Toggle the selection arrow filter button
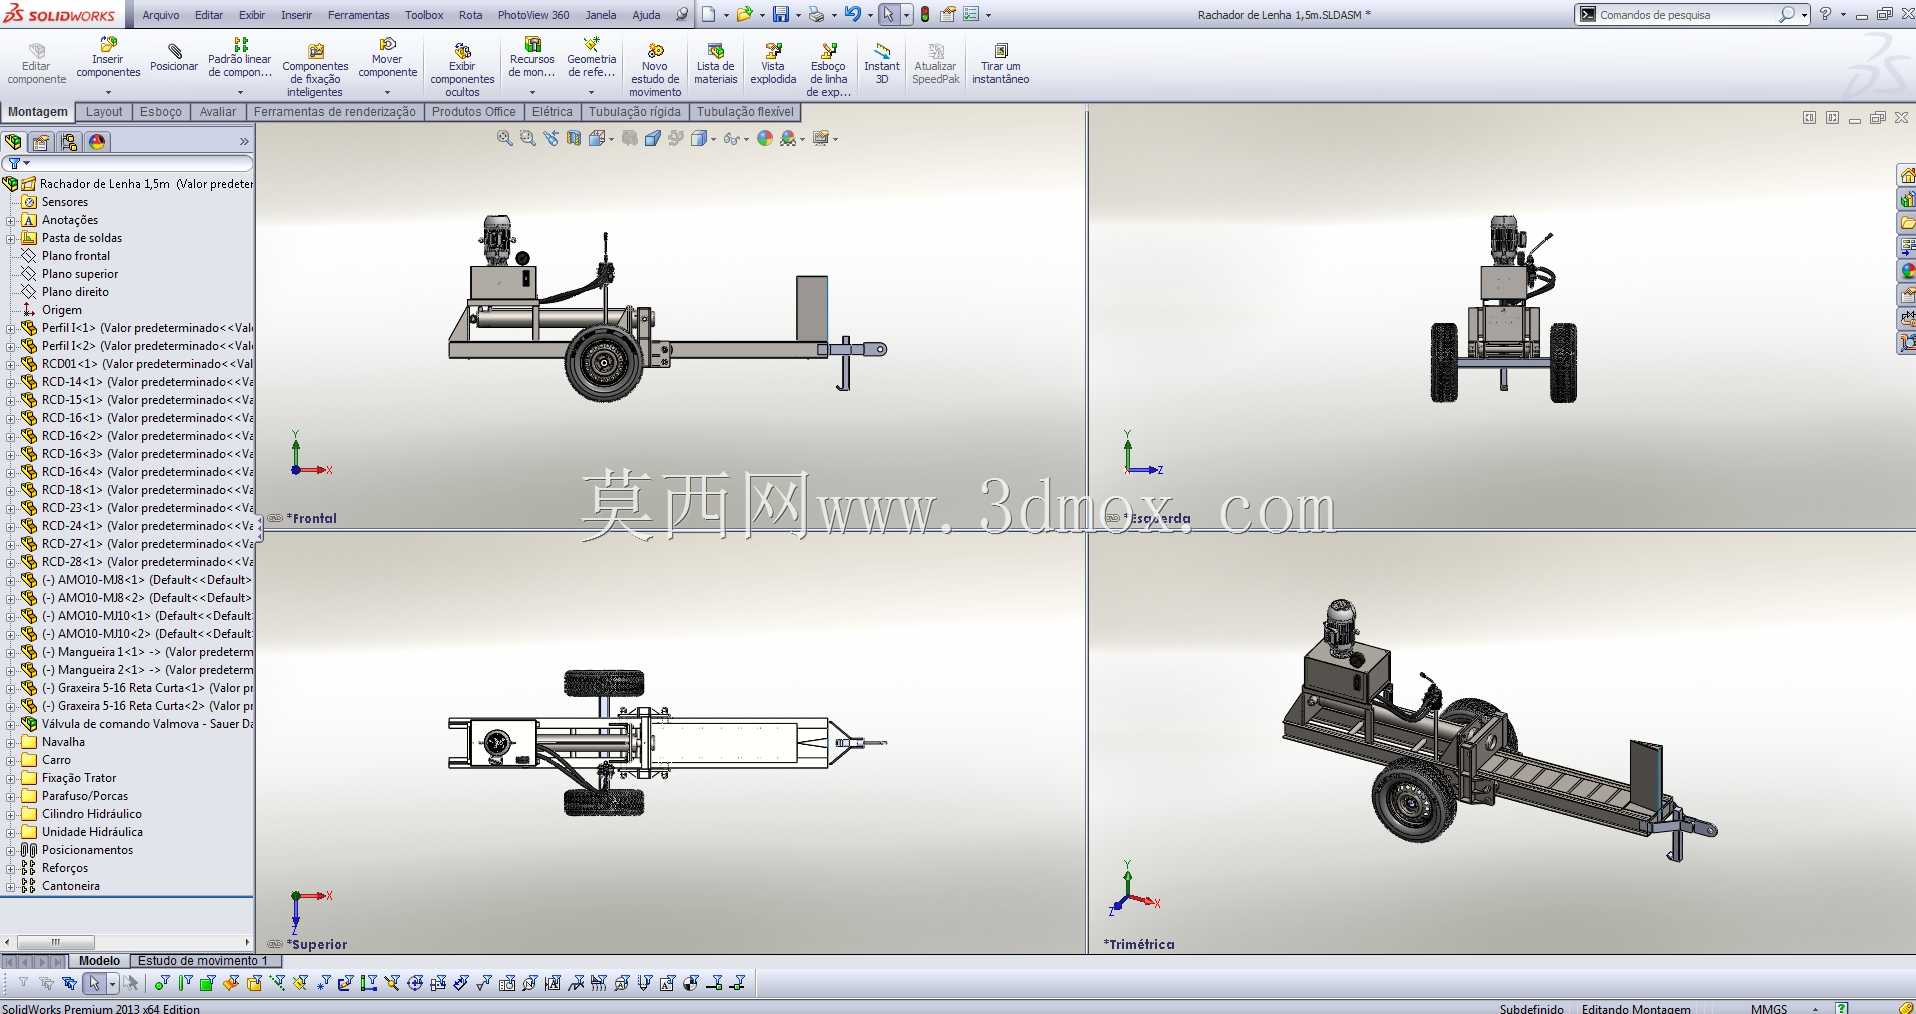This screenshot has width=1916, height=1014. [94, 983]
